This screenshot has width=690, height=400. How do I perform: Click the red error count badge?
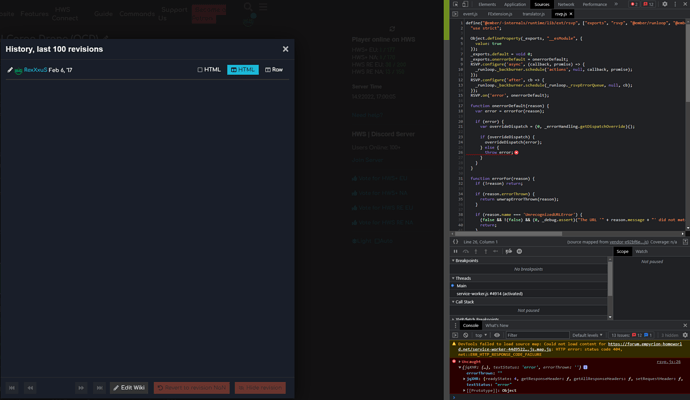coord(634,4)
